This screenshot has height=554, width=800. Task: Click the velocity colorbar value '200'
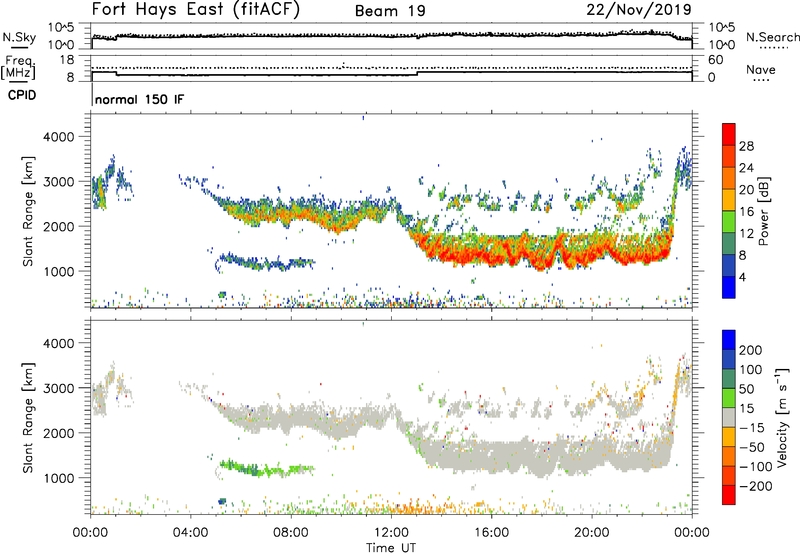click(751, 350)
